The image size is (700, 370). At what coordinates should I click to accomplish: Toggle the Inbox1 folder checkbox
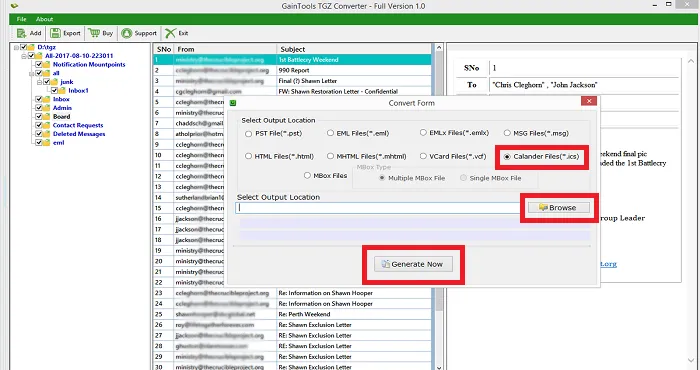coord(54,91)
